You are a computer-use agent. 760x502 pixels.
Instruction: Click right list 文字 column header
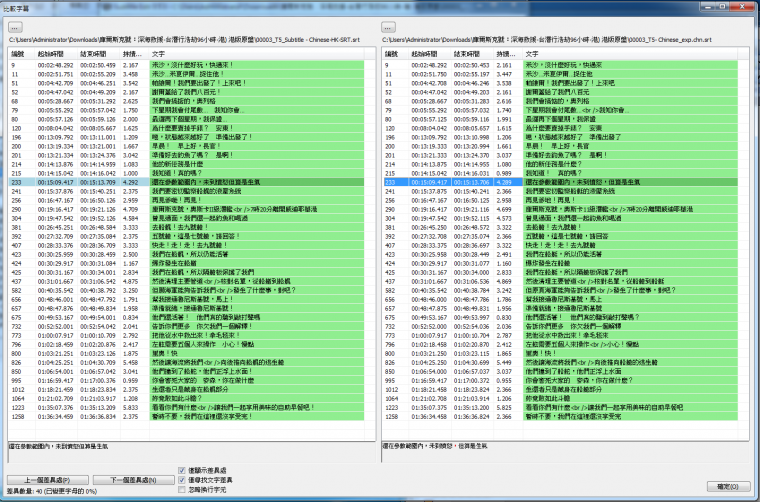click(630, 54)
